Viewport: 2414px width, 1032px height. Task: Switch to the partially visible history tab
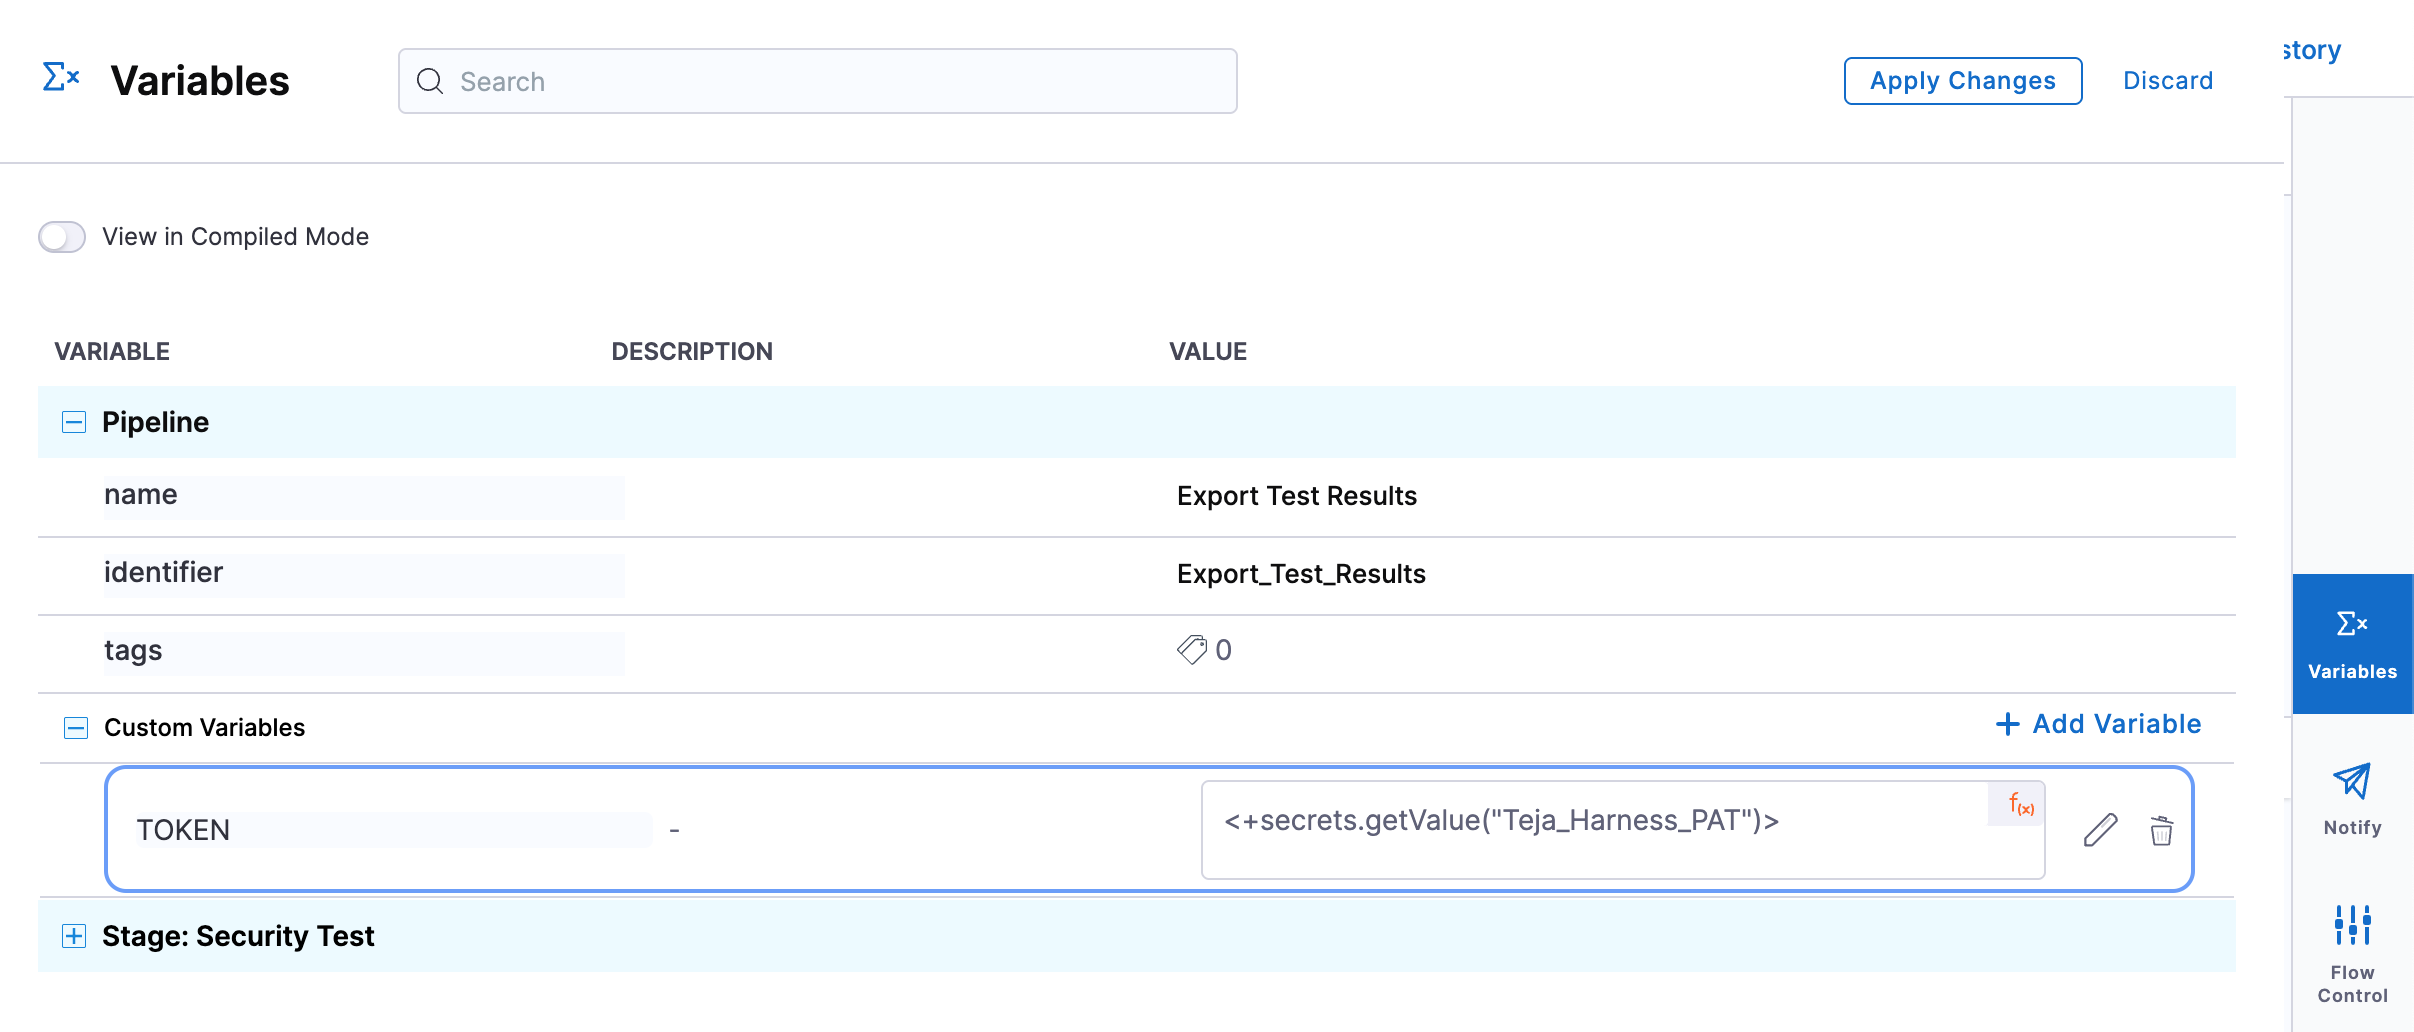click(2313, 50)
